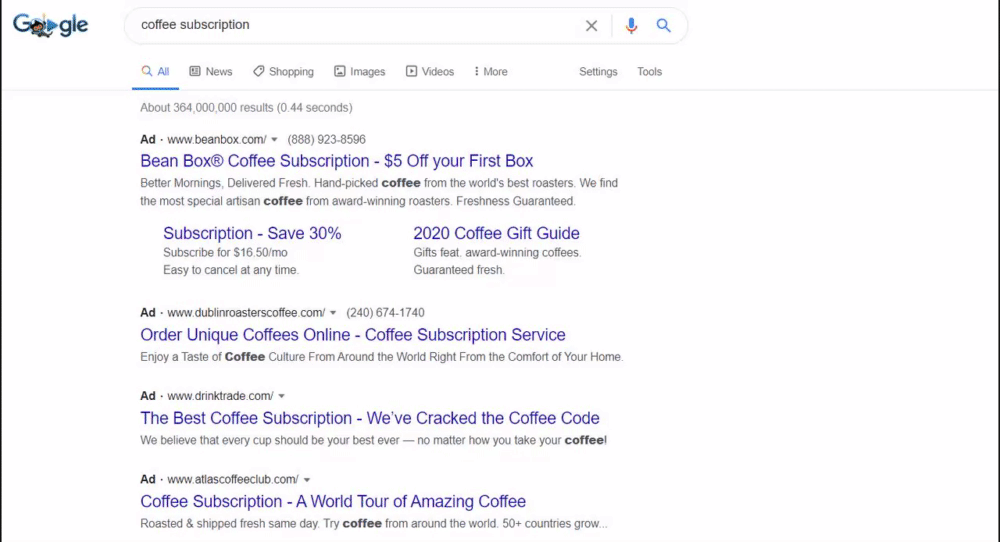This screenshot has width=1000, height=542.
Task: Click the (240) 674-1740 phone number
Action: pos(385,313)
